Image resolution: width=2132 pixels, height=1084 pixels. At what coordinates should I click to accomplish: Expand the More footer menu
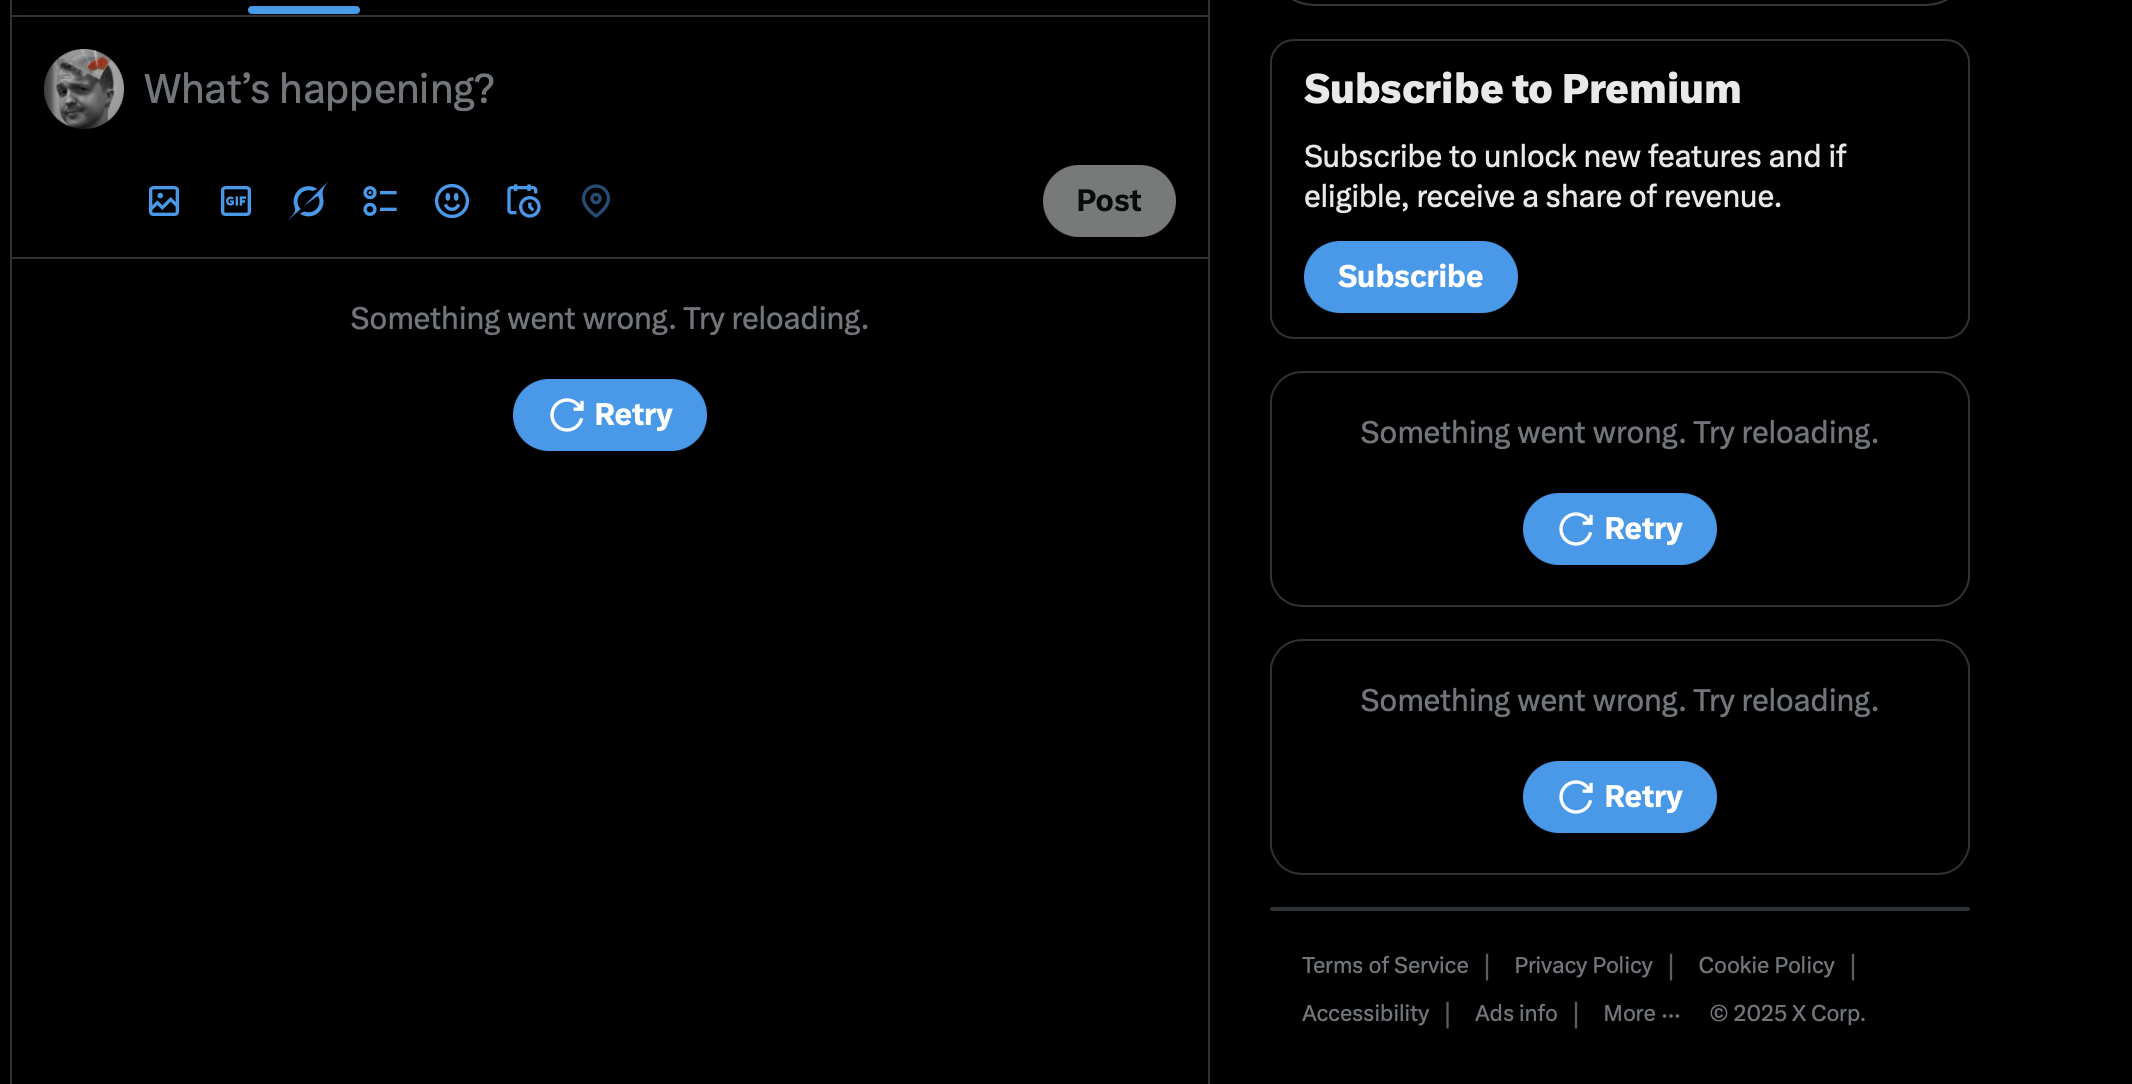click(1640, 1013)
